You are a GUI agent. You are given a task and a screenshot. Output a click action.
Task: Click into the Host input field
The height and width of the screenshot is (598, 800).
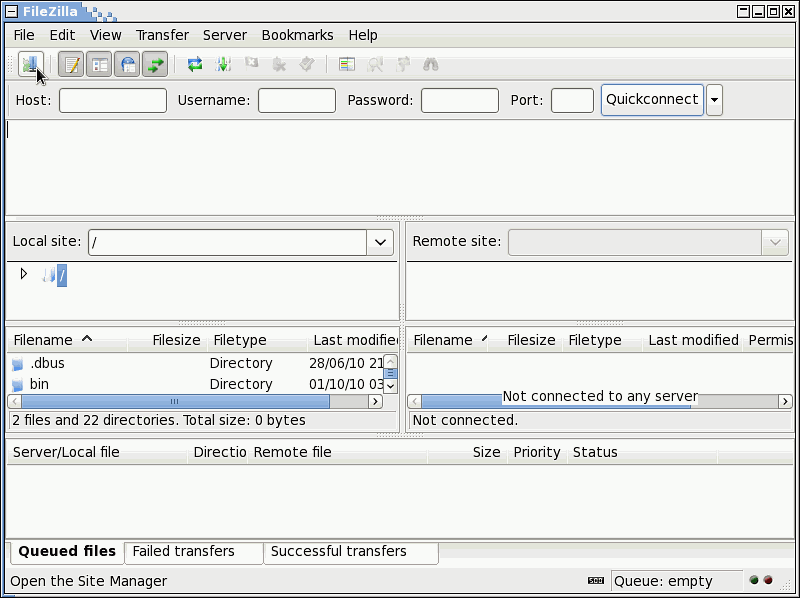[x=113, y=100]
